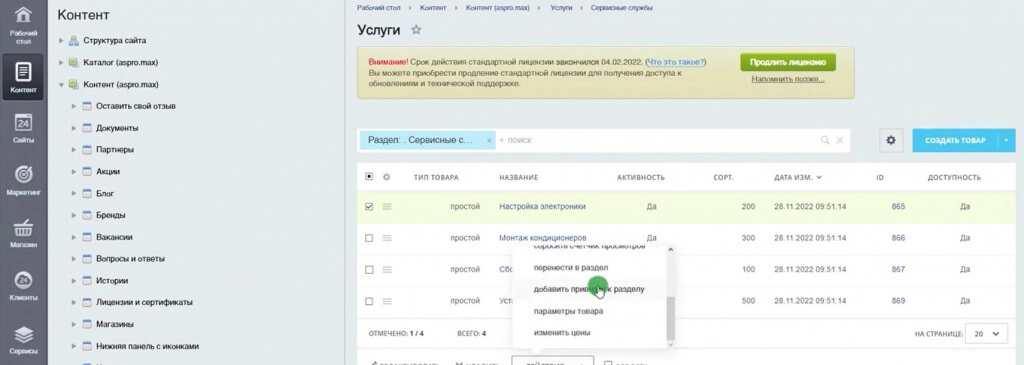Check the row checkbox for ID 869
This screenshot has width=1024, height=365.
pos(369,301)
